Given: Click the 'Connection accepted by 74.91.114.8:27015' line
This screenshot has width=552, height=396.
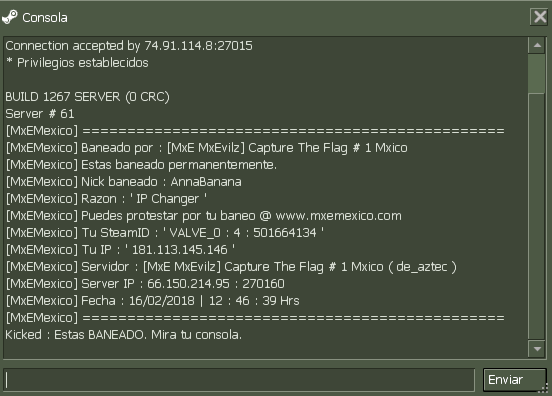Looking at the screenshot, I should 129,46.
